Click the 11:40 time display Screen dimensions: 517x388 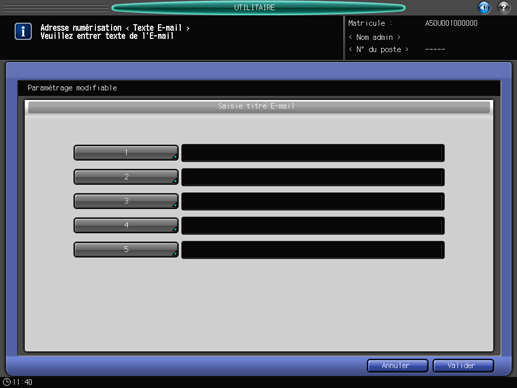pyautogui.click(x=22, y=382)
